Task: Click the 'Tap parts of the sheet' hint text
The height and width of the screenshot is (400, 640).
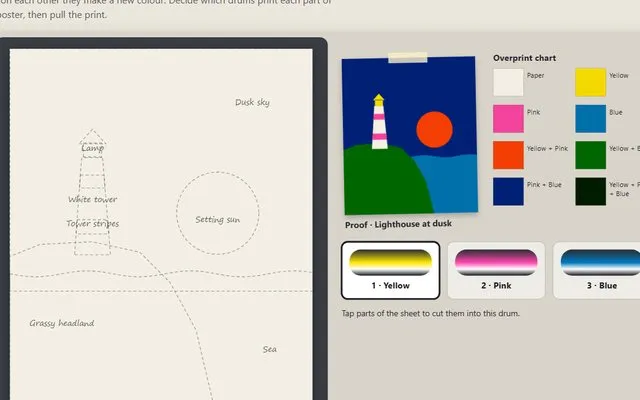Action: click(x=431, y=313)
